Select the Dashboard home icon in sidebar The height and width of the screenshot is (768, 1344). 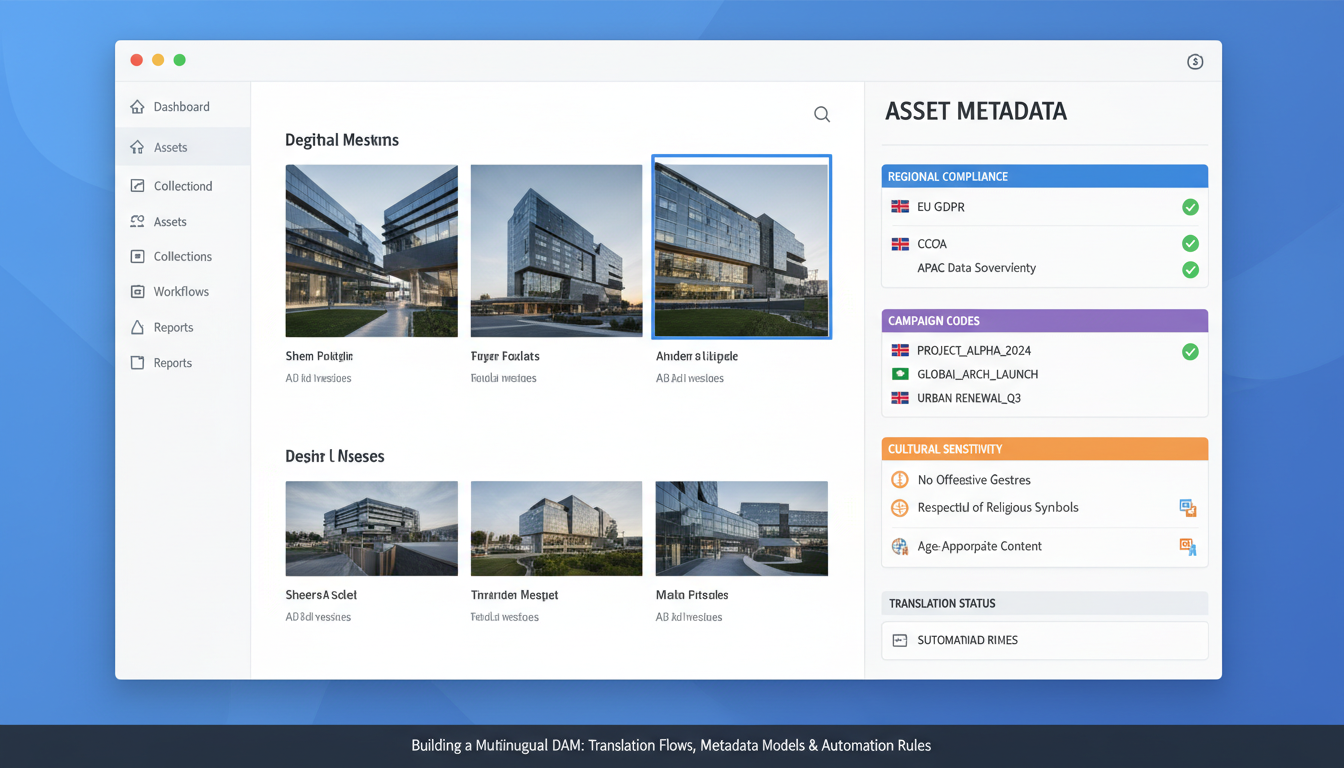point(136,106)
